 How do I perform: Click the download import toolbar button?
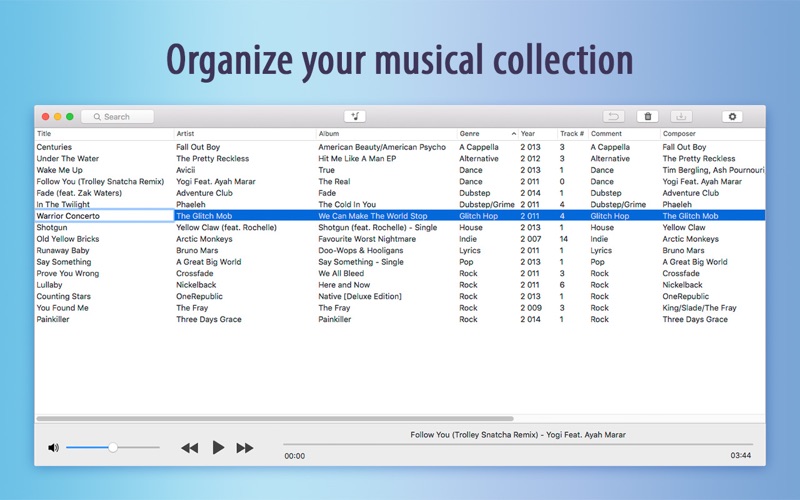(681, 116)
